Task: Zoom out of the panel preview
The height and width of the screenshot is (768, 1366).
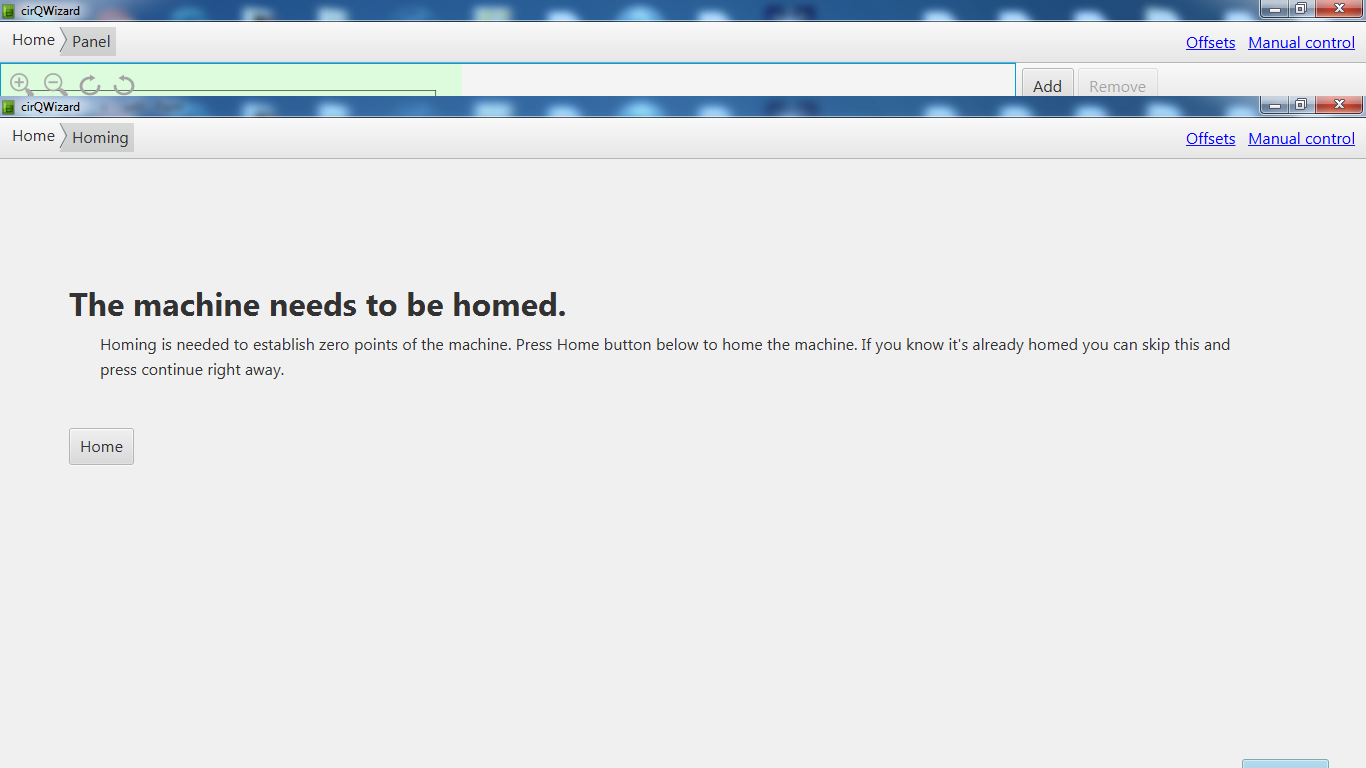Action: (56, 85)
